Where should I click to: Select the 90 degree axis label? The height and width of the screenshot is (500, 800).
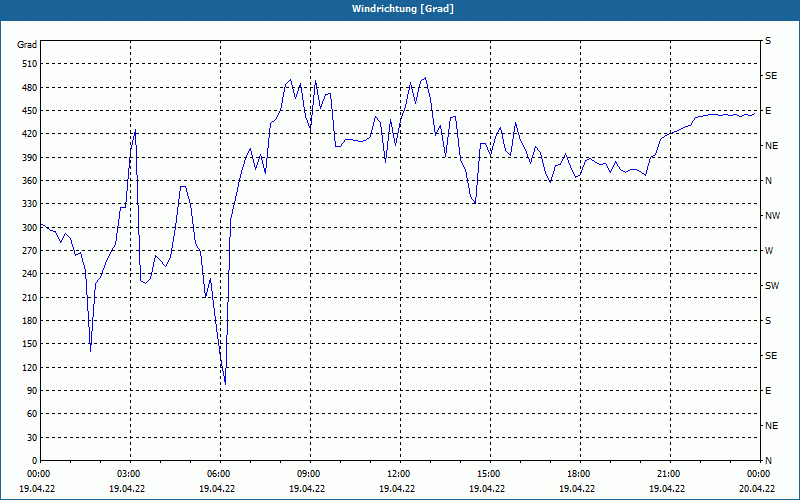[32, 391]
